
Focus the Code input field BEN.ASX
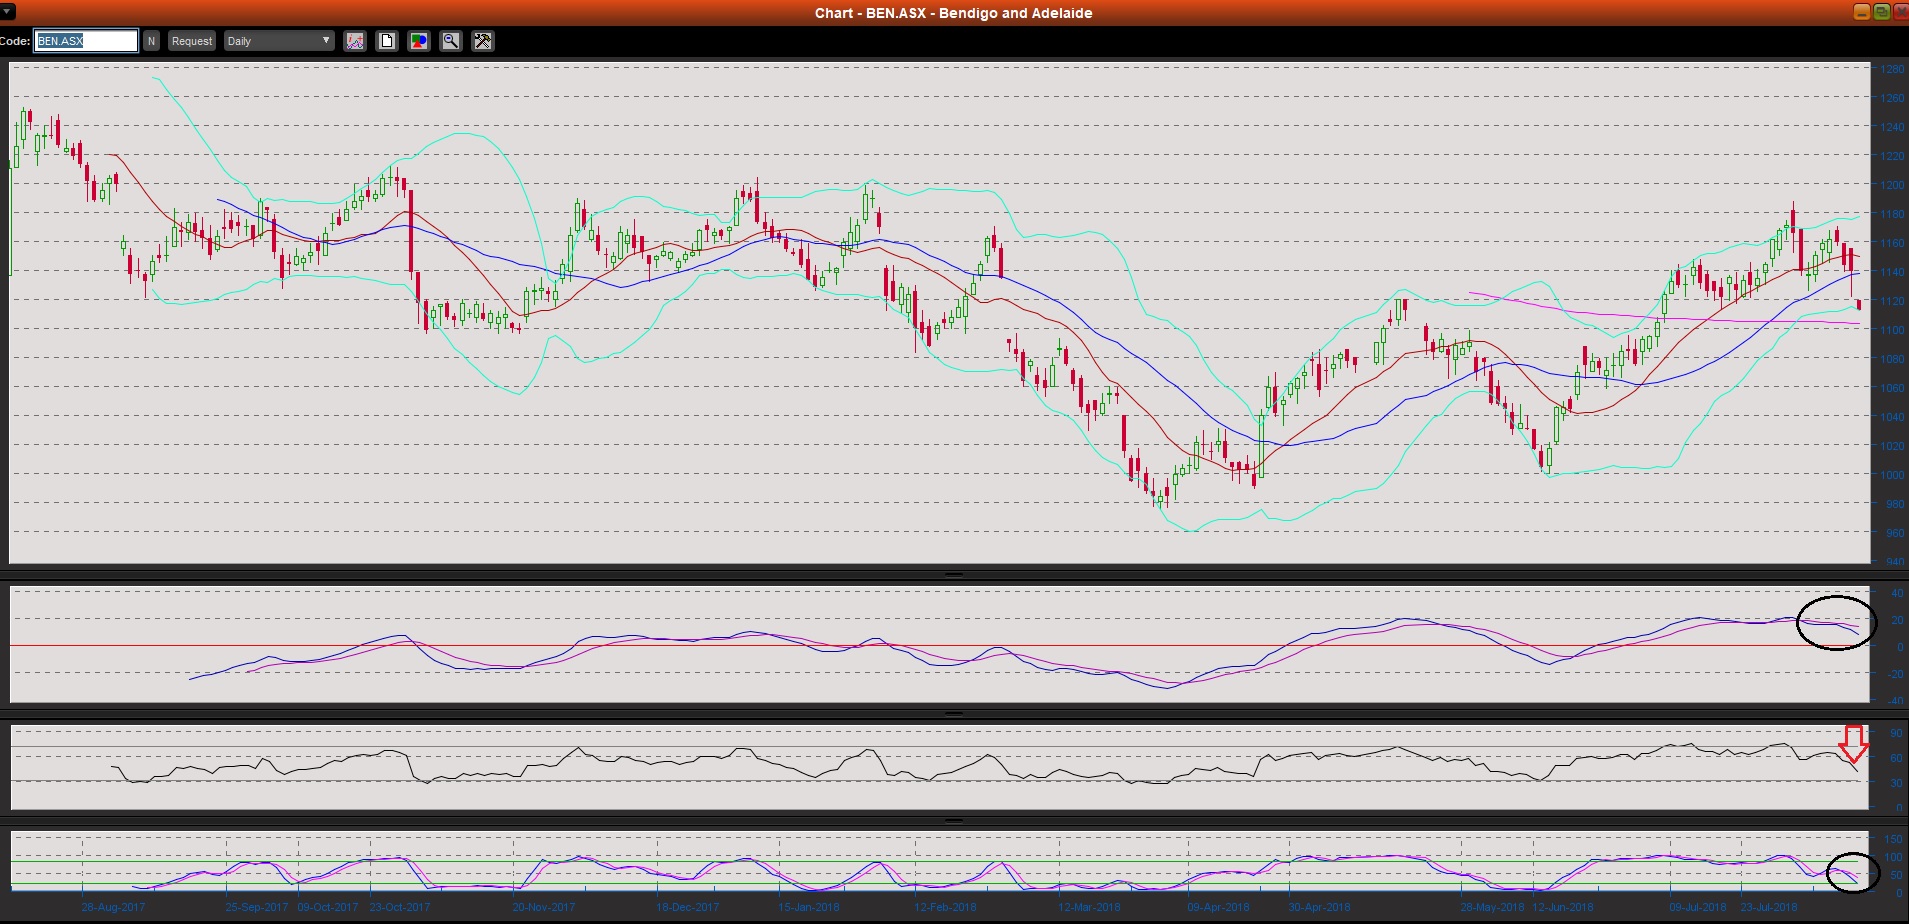tap(86, 41)
